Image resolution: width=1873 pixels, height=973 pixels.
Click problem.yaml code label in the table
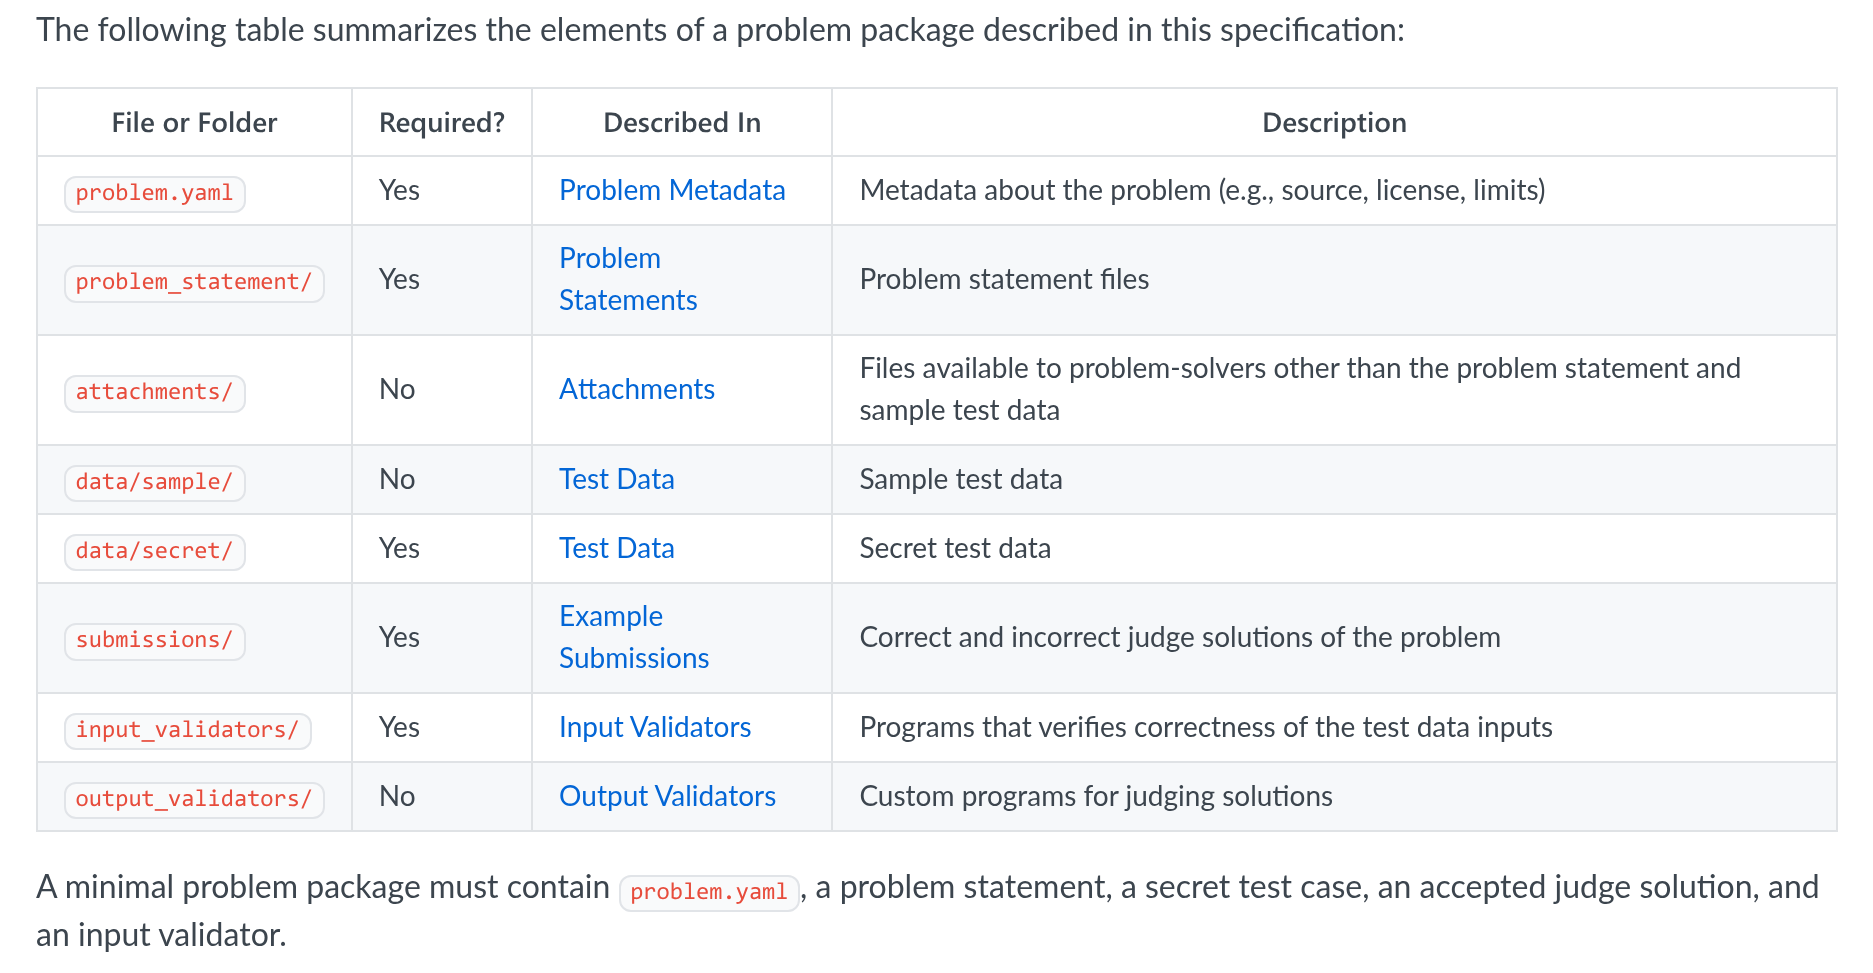[154, 193]
